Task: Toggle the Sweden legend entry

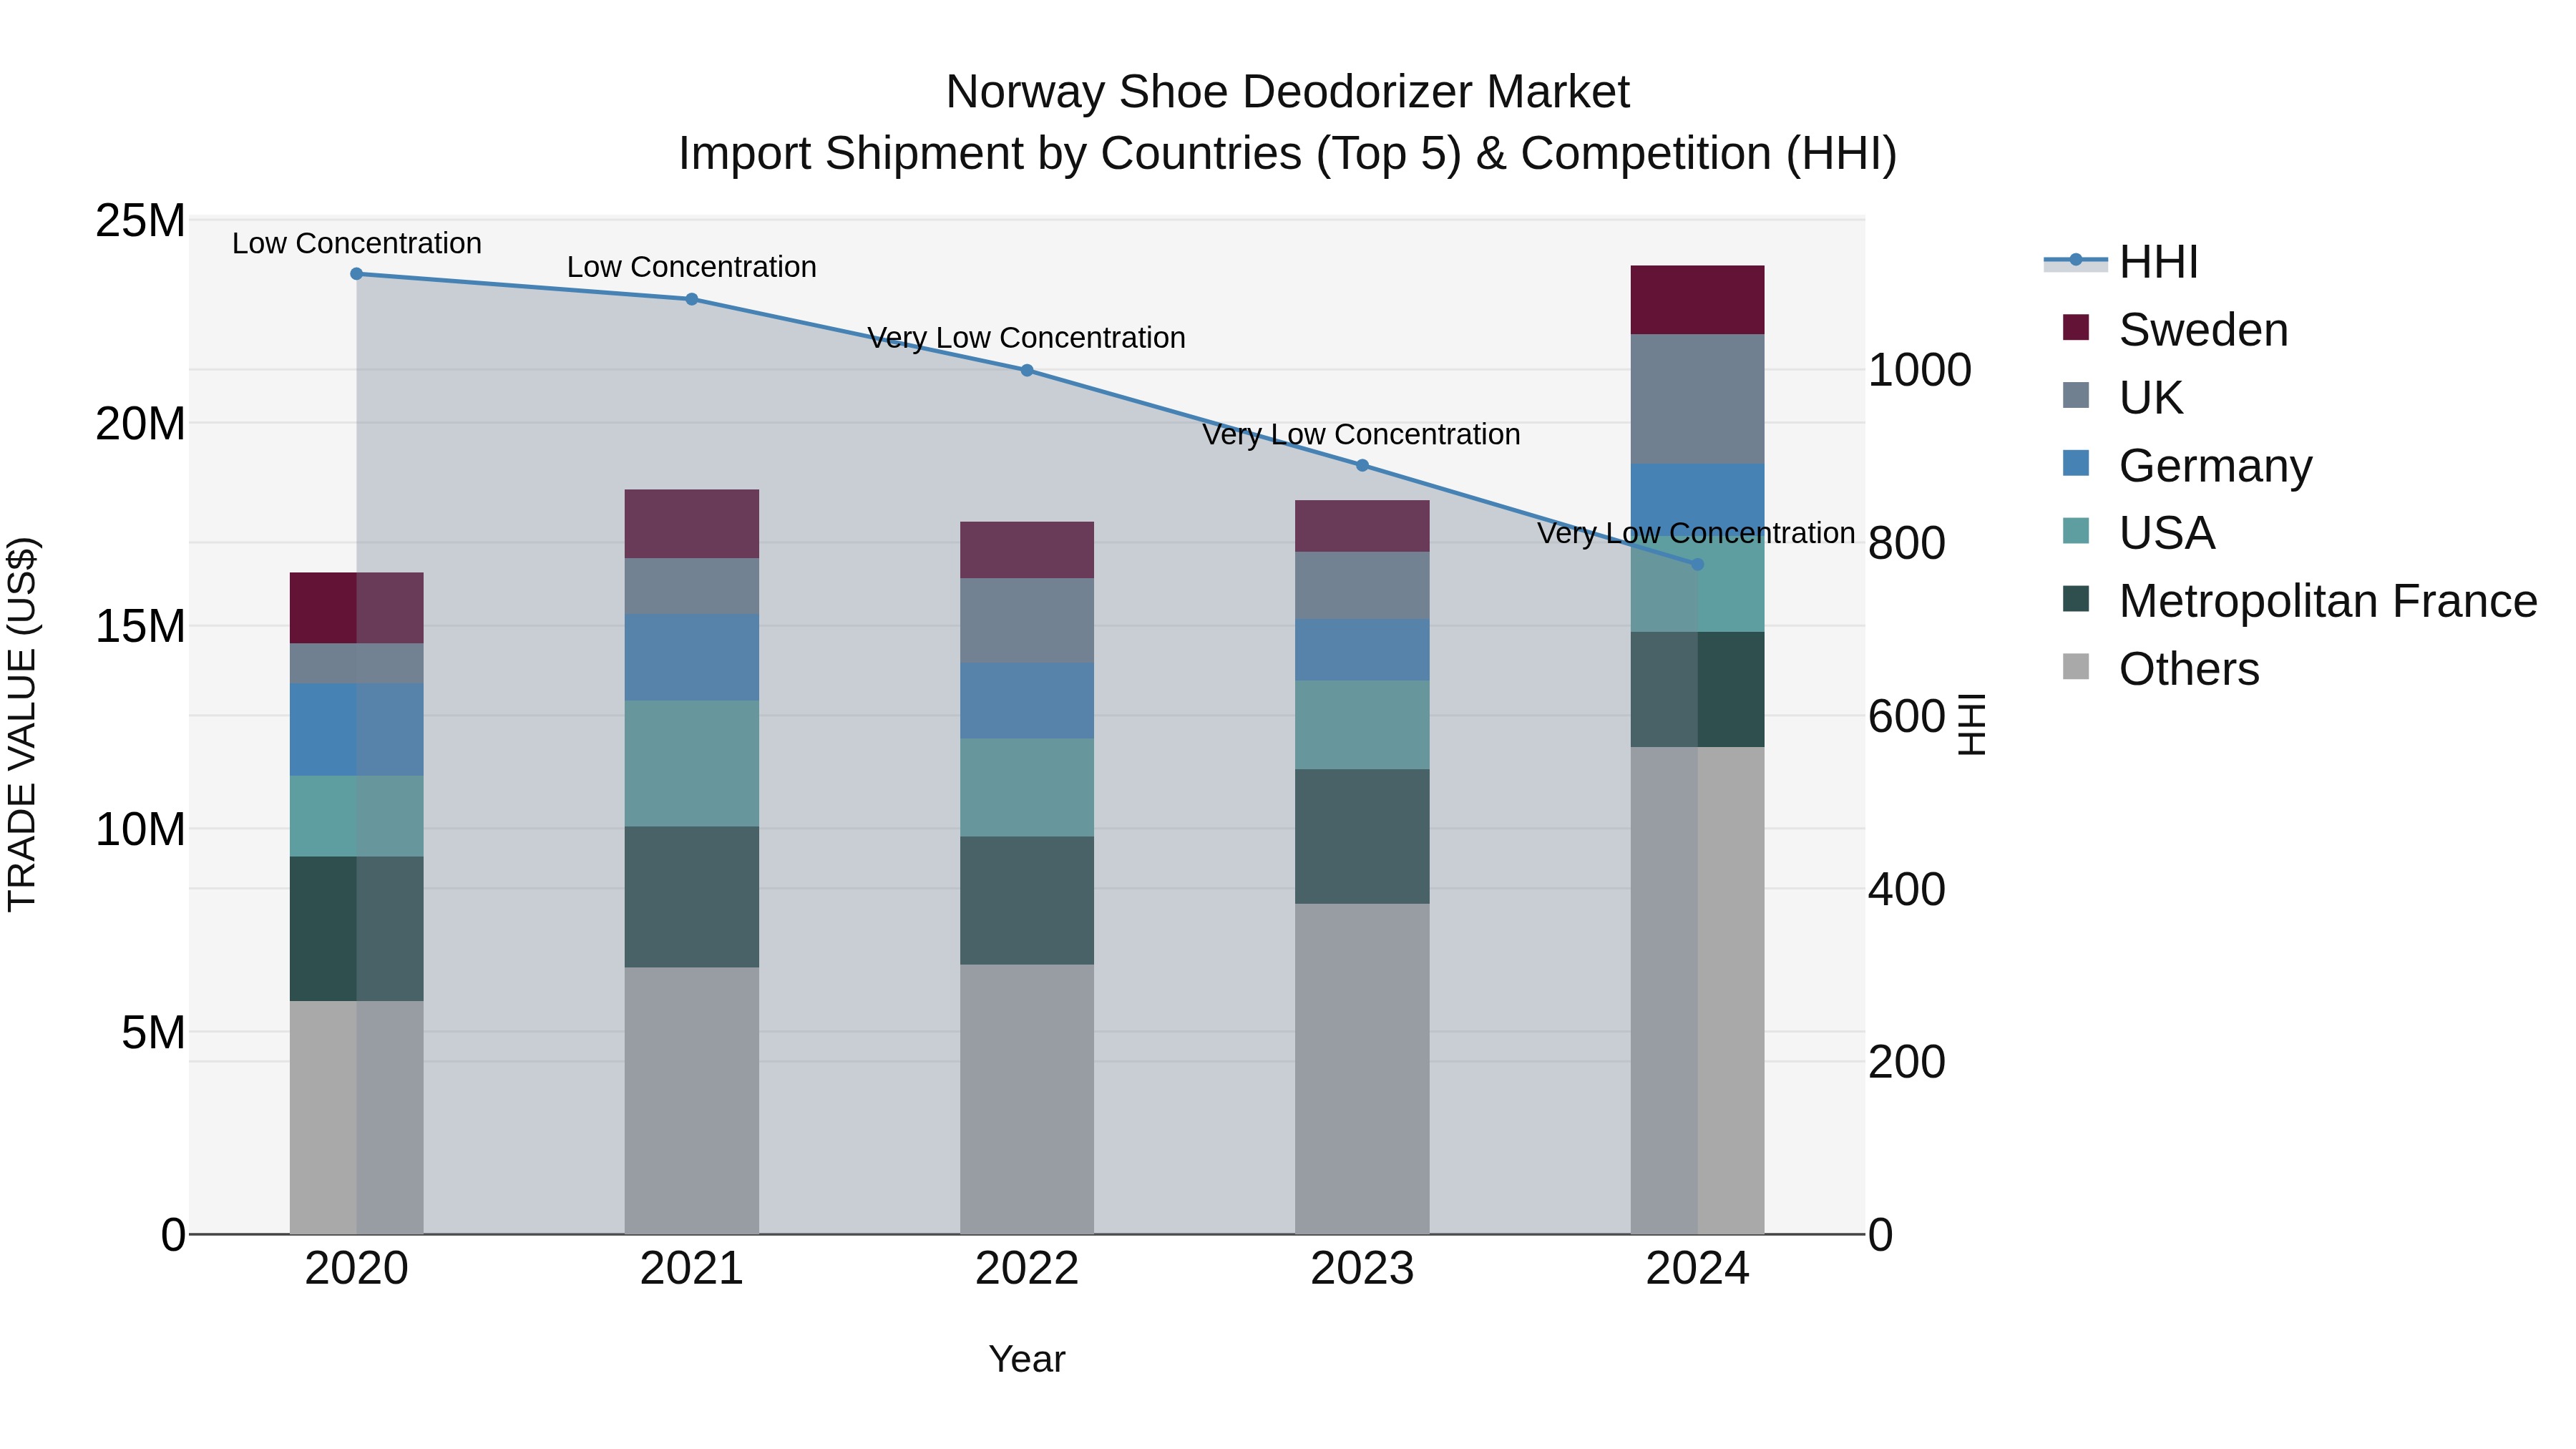Action: [x=2175, y=330]
